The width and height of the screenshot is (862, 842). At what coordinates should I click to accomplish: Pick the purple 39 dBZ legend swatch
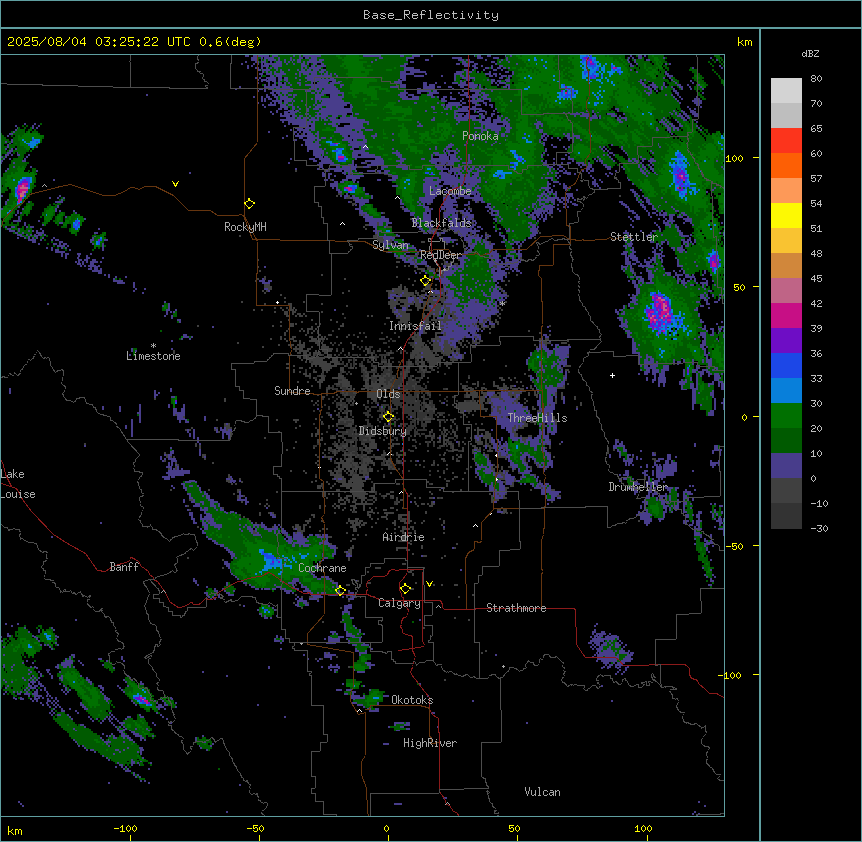click(786, 340)
